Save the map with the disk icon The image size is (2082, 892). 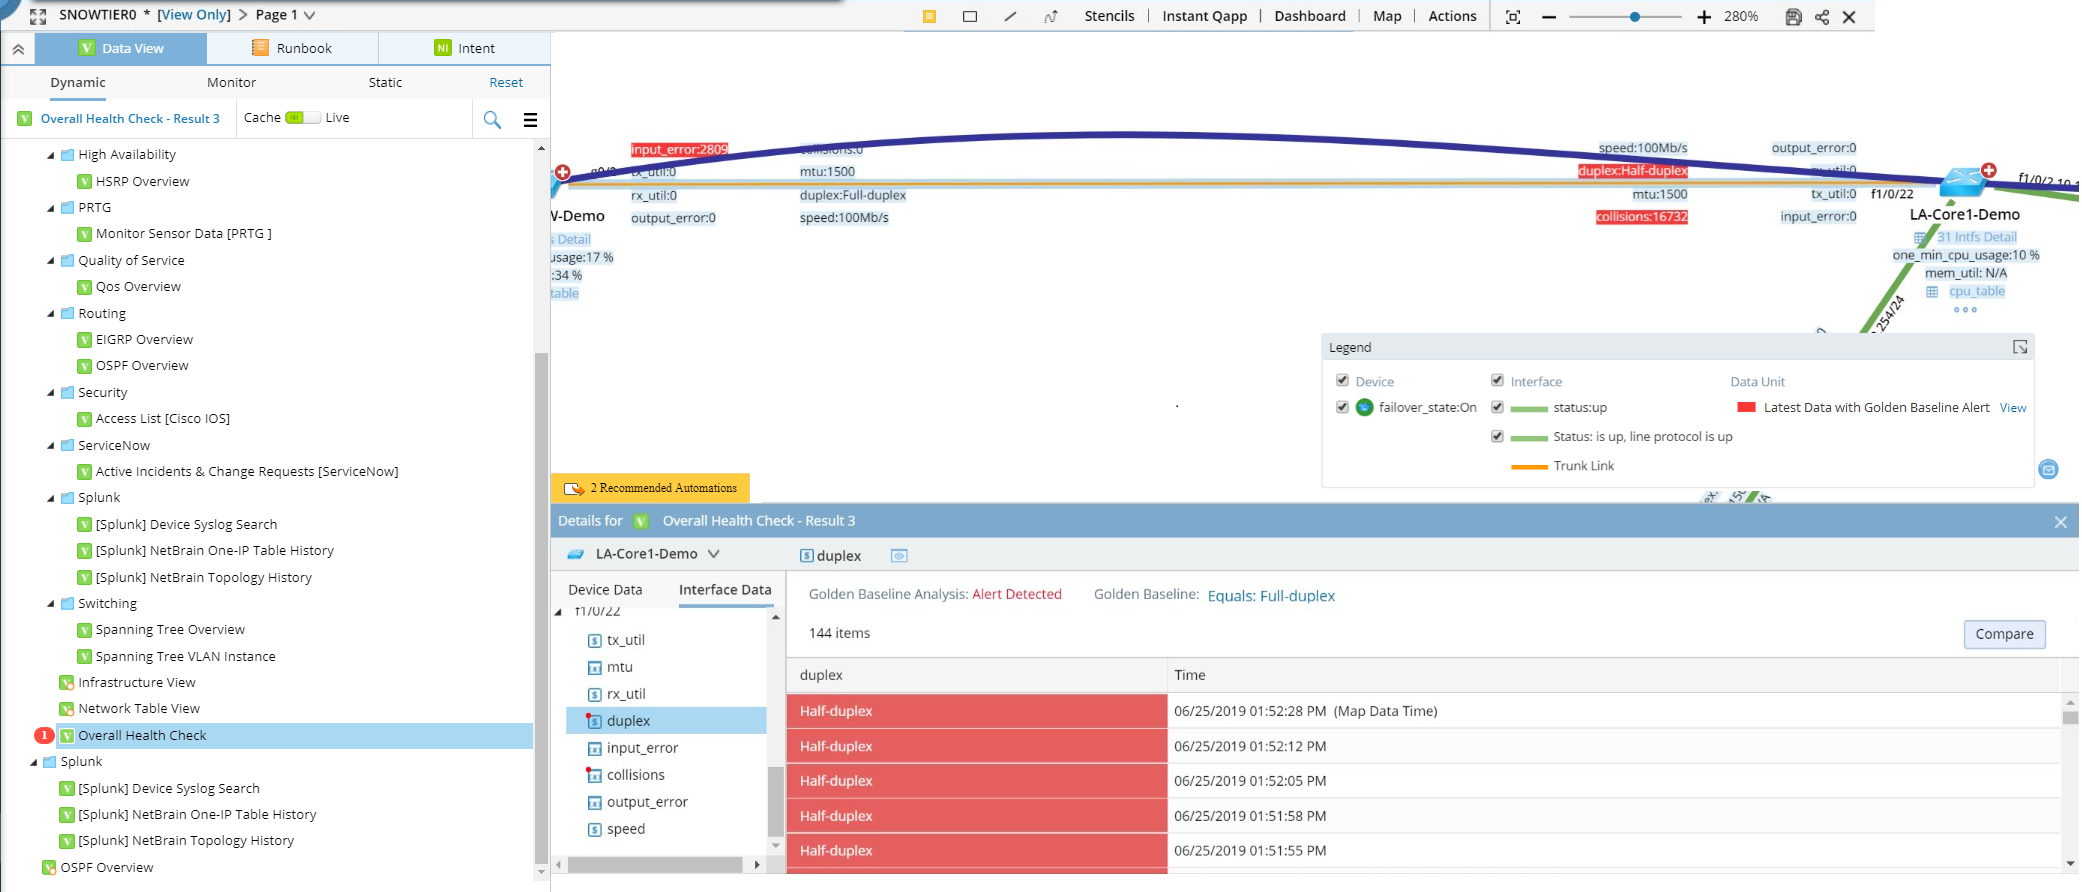pyautogui.click(x=1793, y=17)
